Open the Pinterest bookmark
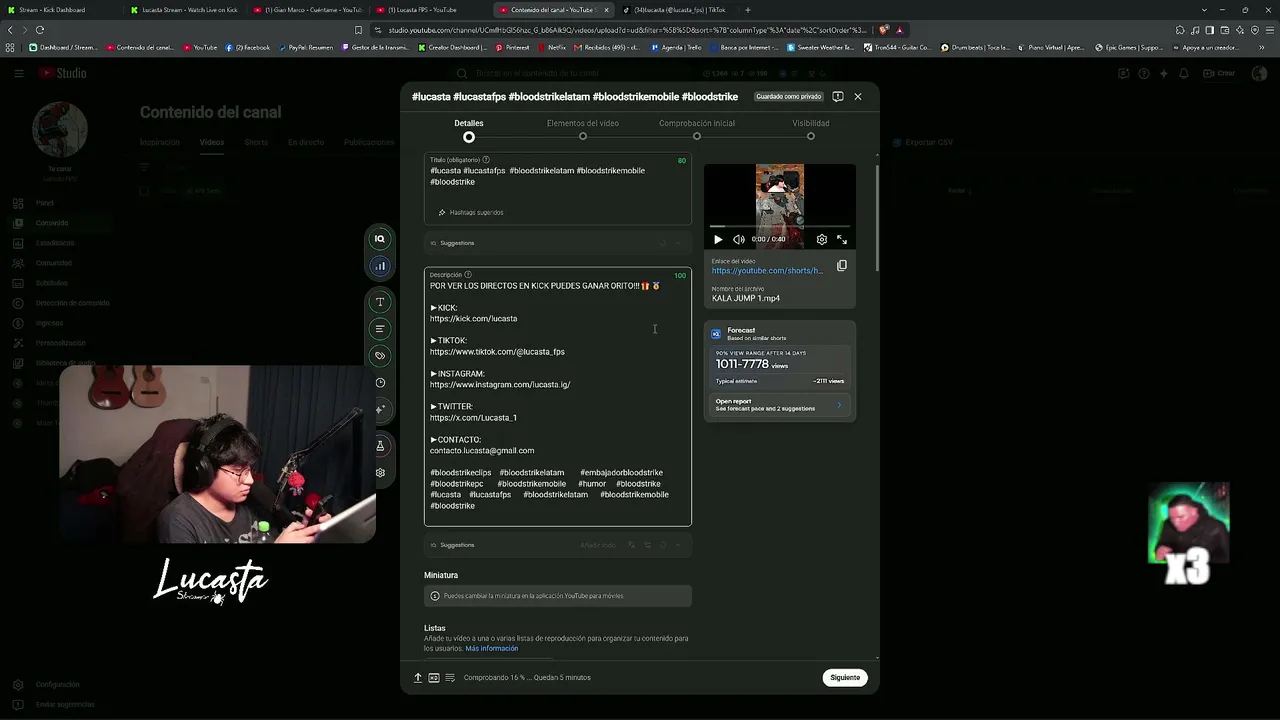Viewport: 1280px width, 720px height. pos(513,48)
